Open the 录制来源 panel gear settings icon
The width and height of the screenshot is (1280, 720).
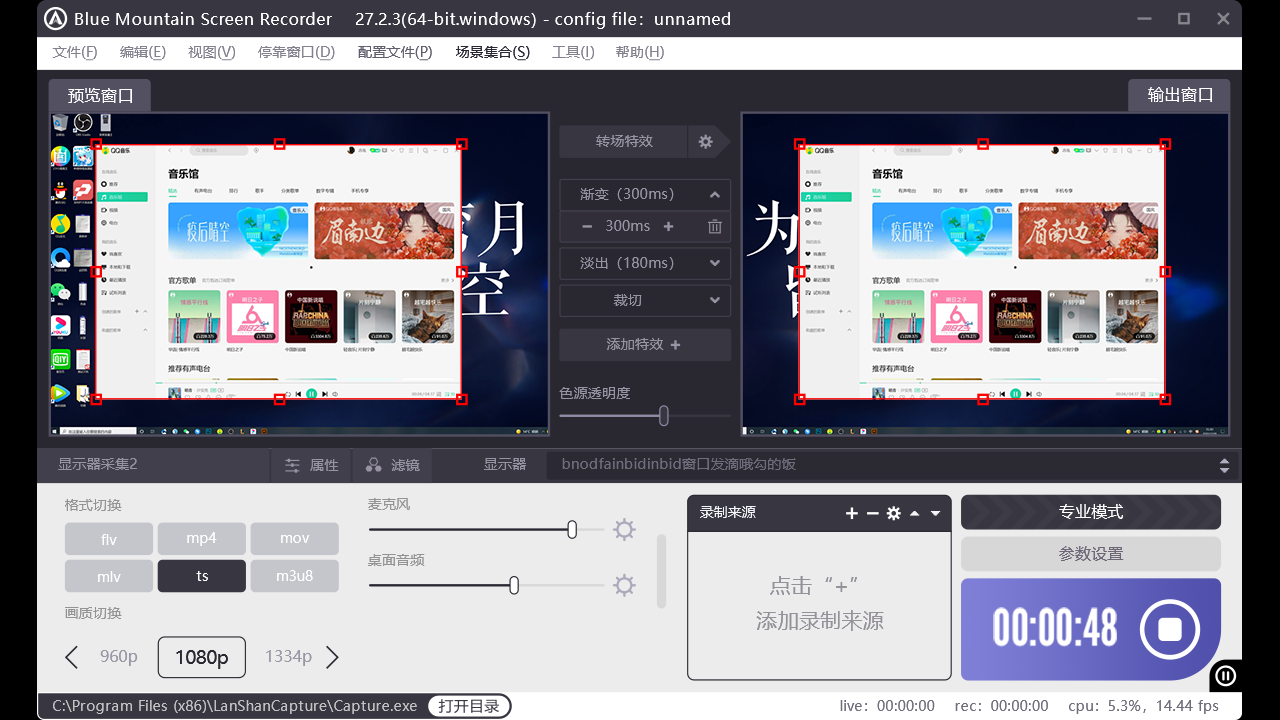(893, 512)
